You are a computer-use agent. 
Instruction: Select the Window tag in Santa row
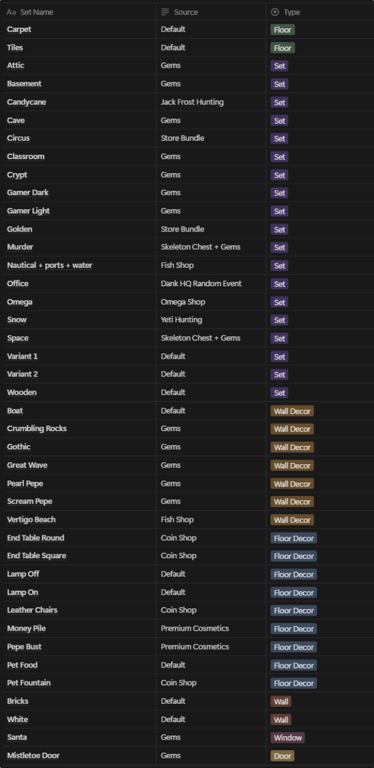288,738
